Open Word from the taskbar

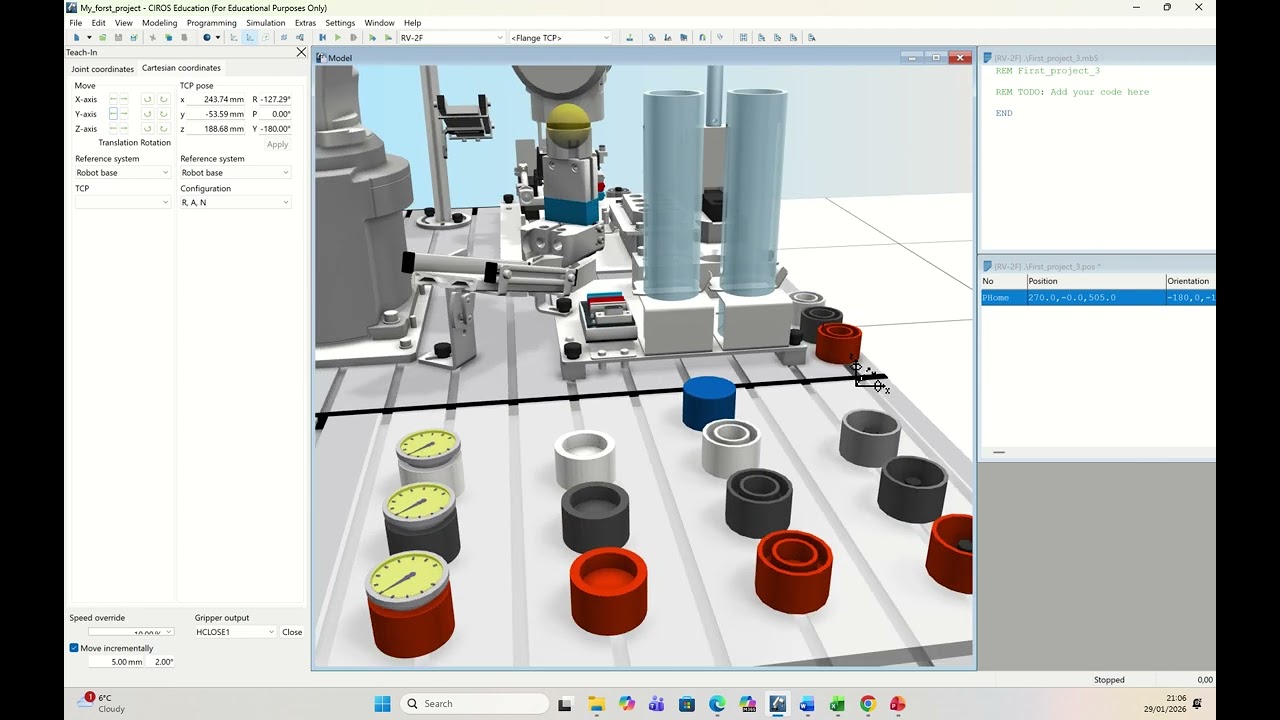click(x=807, y=704)
